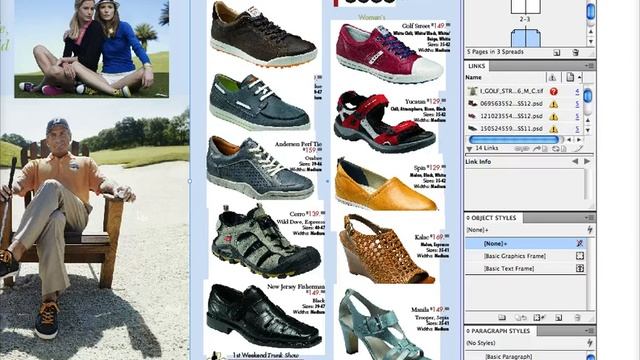
Task: Click the Update Link button
Action: 559,149
